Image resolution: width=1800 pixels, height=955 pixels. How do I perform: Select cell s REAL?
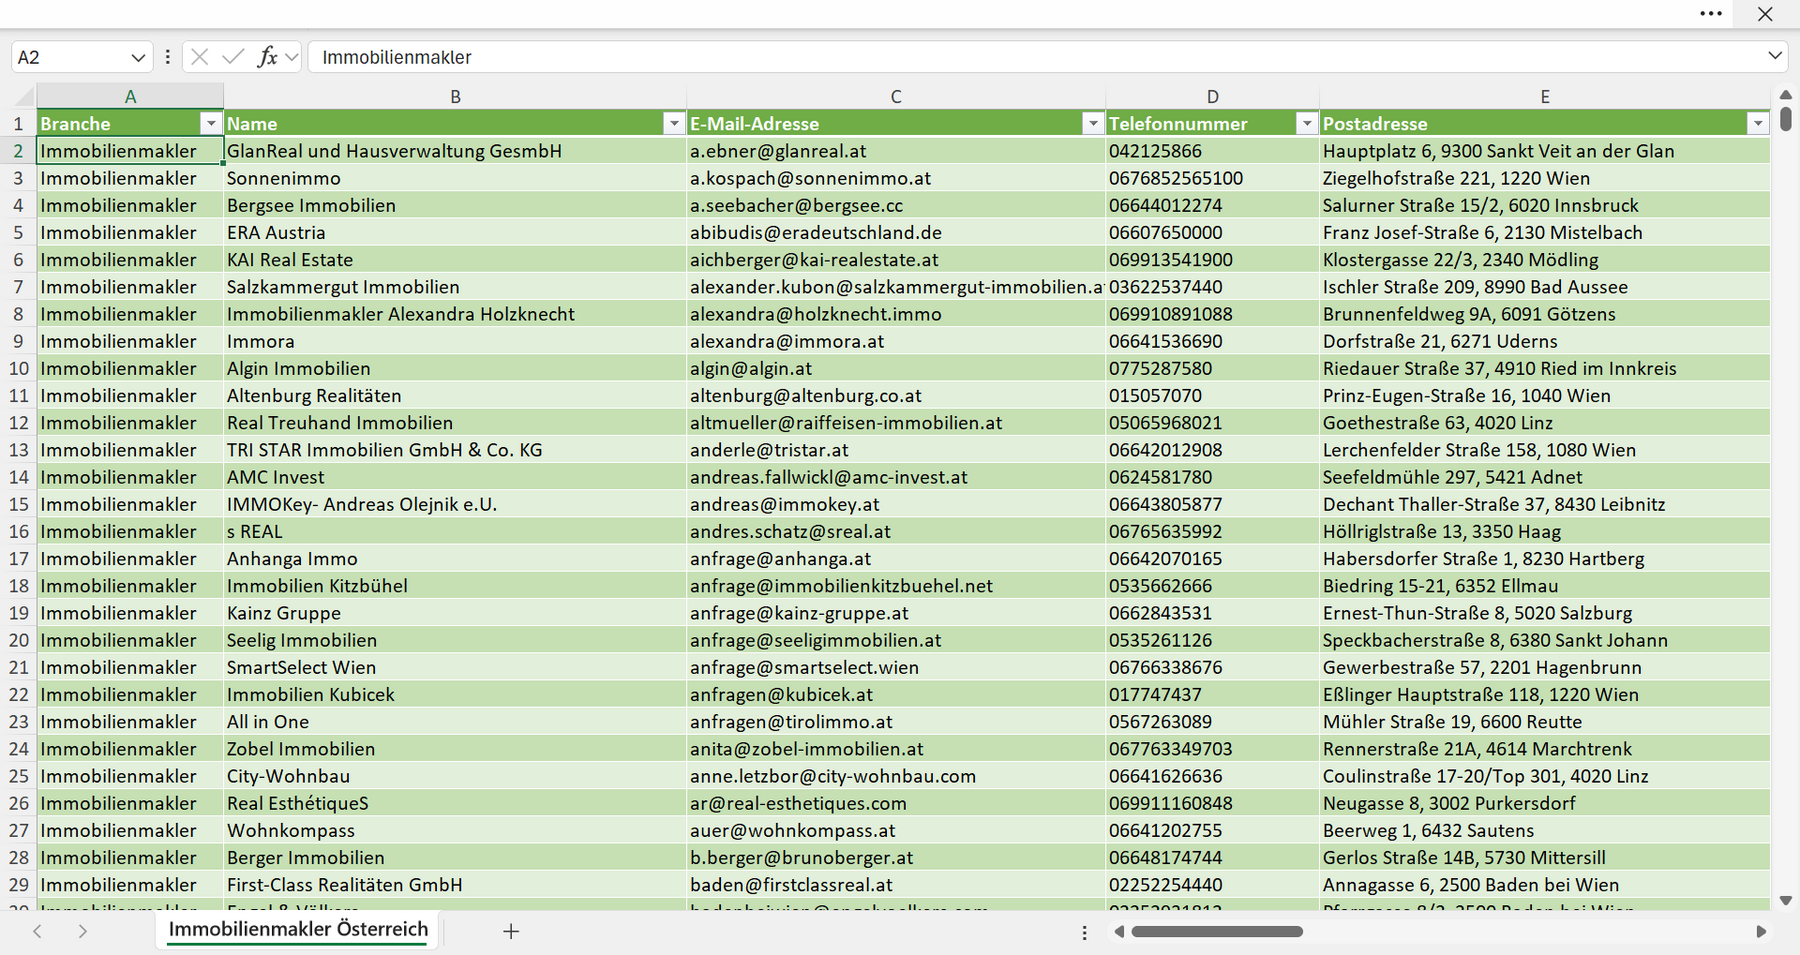point(455,531)
